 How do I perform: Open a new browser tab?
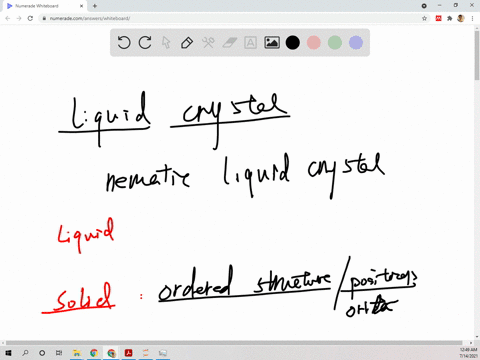pyautogui.click(x=95, y=6)
